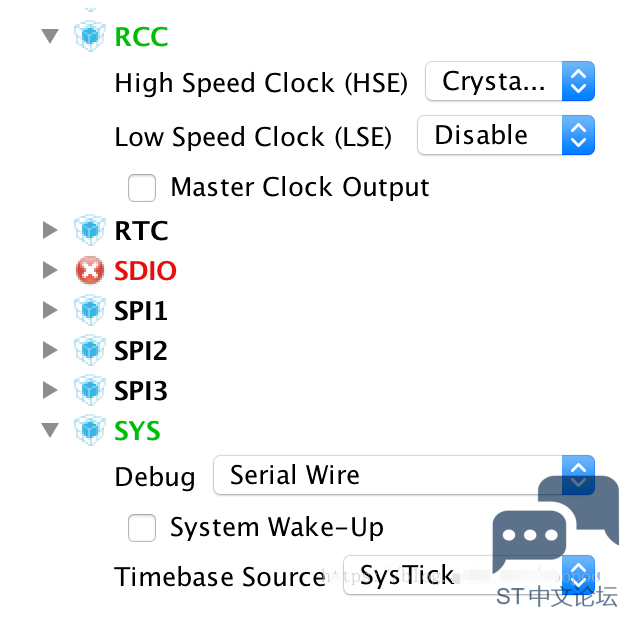
Task: Select the SPI2 tree item label
Action: tap(141, 350)
